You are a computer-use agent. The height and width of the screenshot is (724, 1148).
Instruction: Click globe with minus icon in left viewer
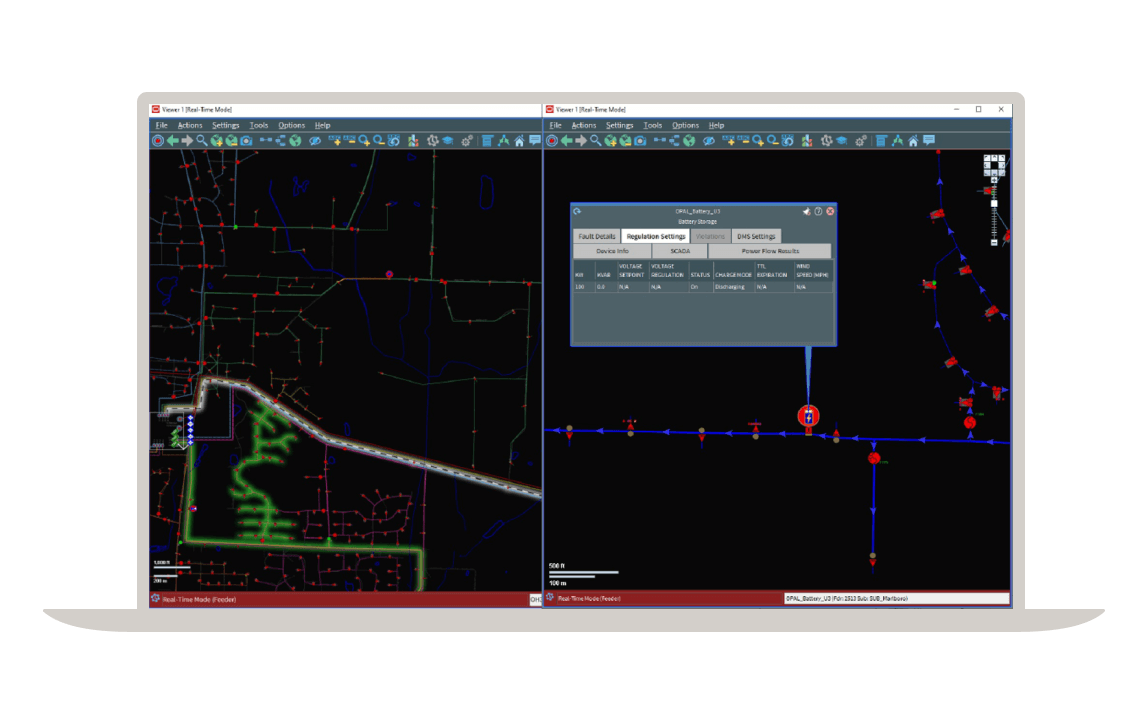click(231, 141)
